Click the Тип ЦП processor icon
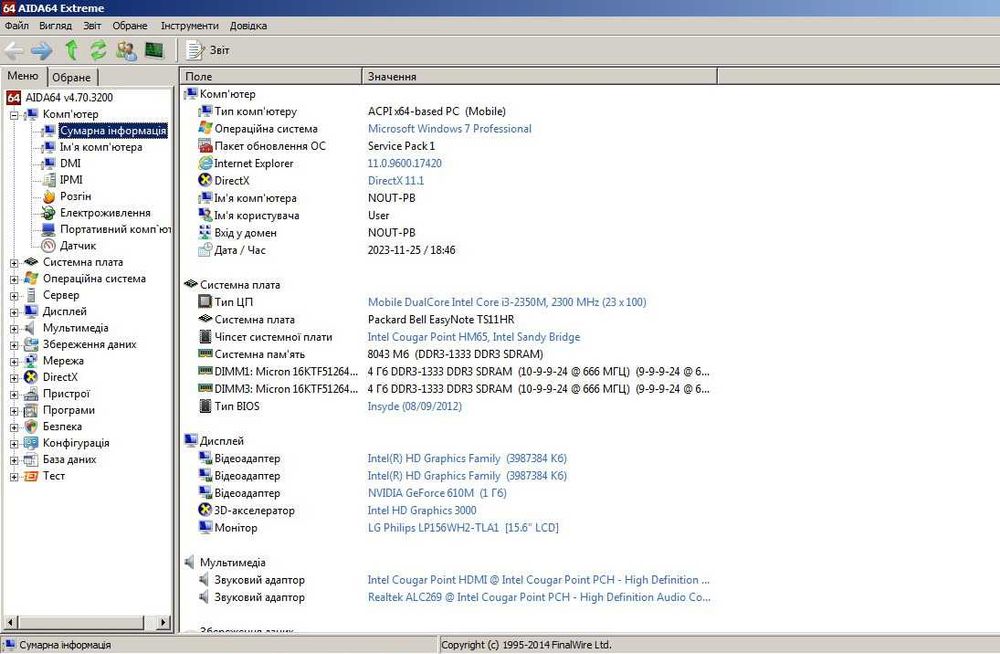 (x=205, y=302)
